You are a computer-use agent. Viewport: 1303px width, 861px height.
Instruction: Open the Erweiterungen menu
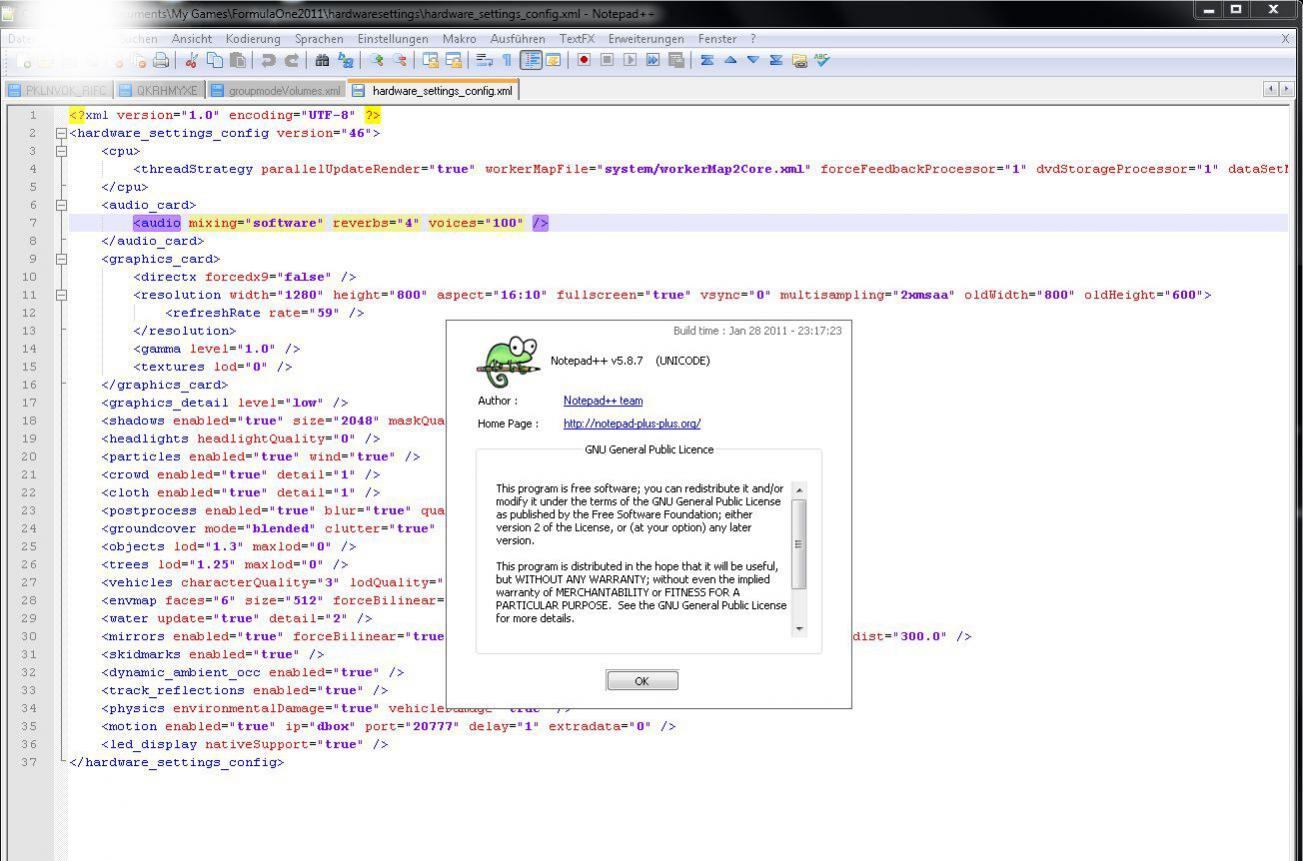click(x=647, y=38)
